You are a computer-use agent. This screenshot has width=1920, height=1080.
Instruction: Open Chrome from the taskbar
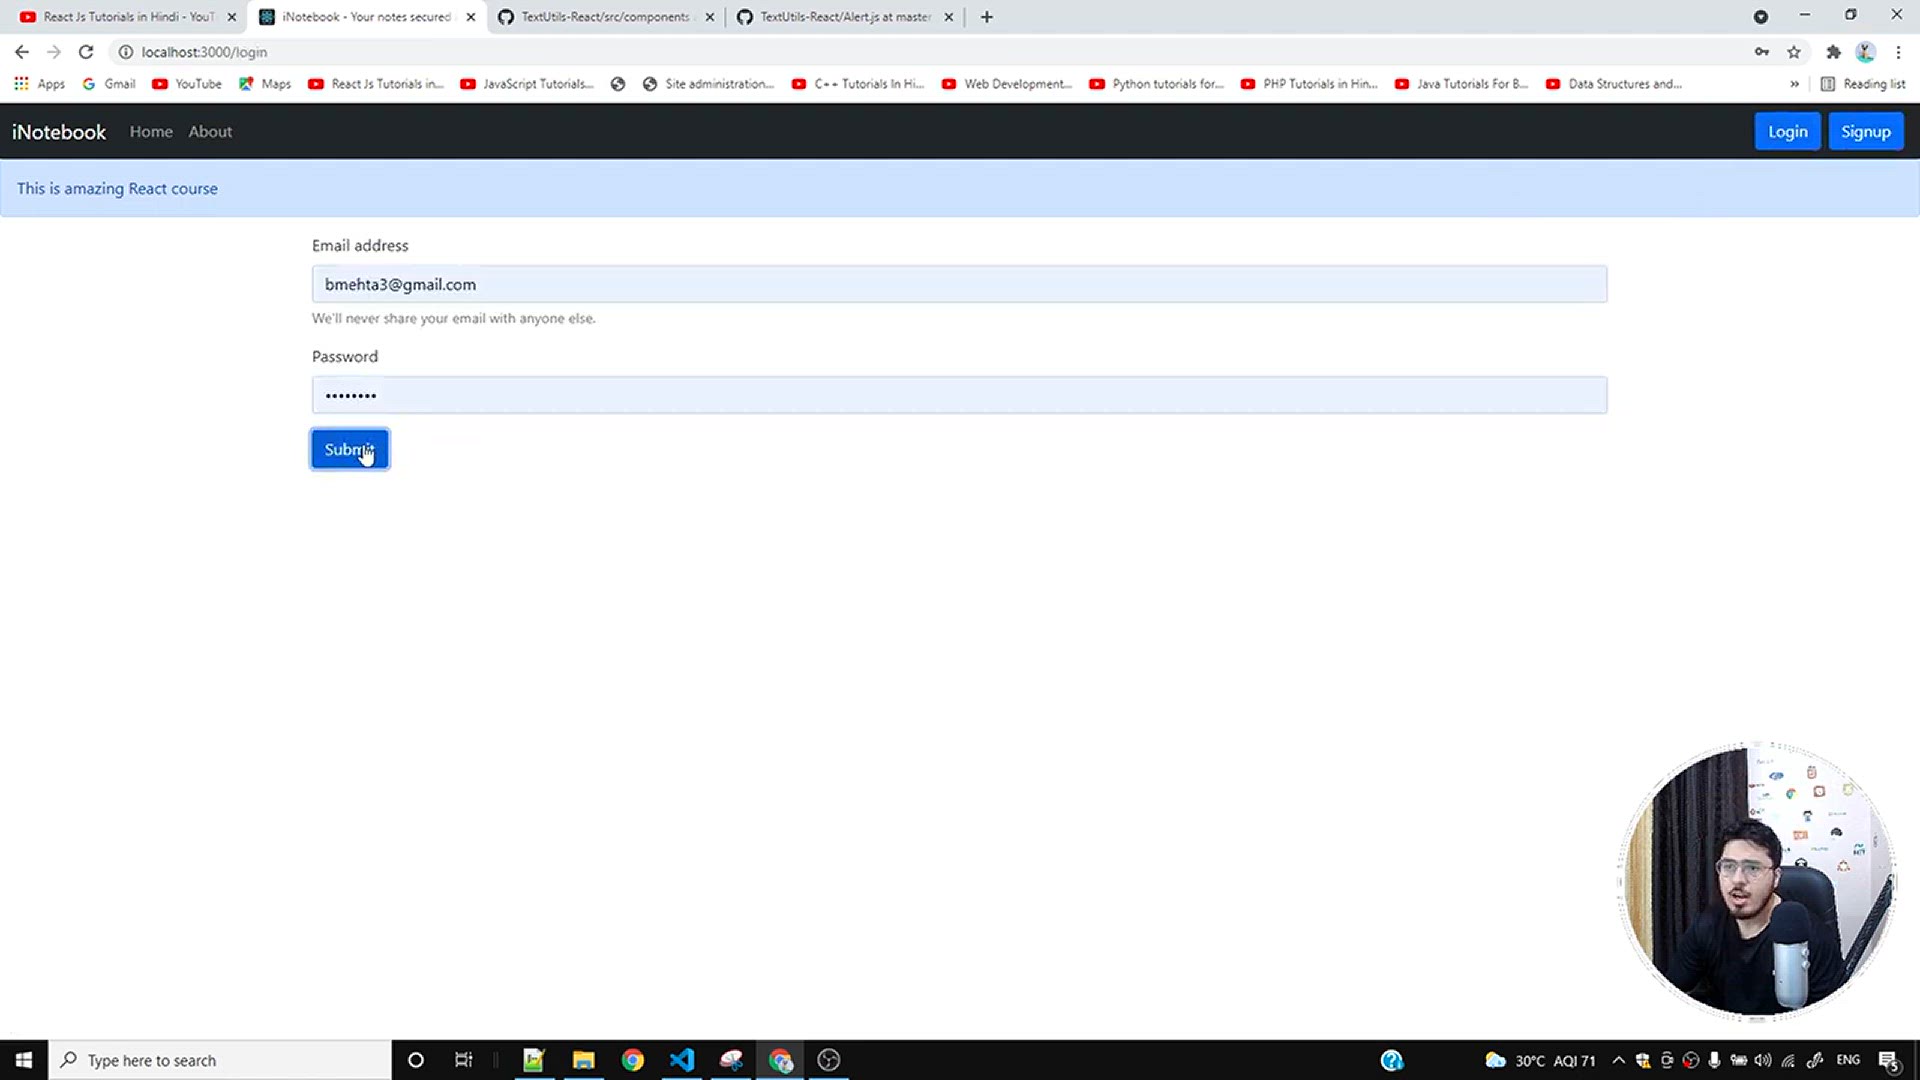pos(632,1060)
